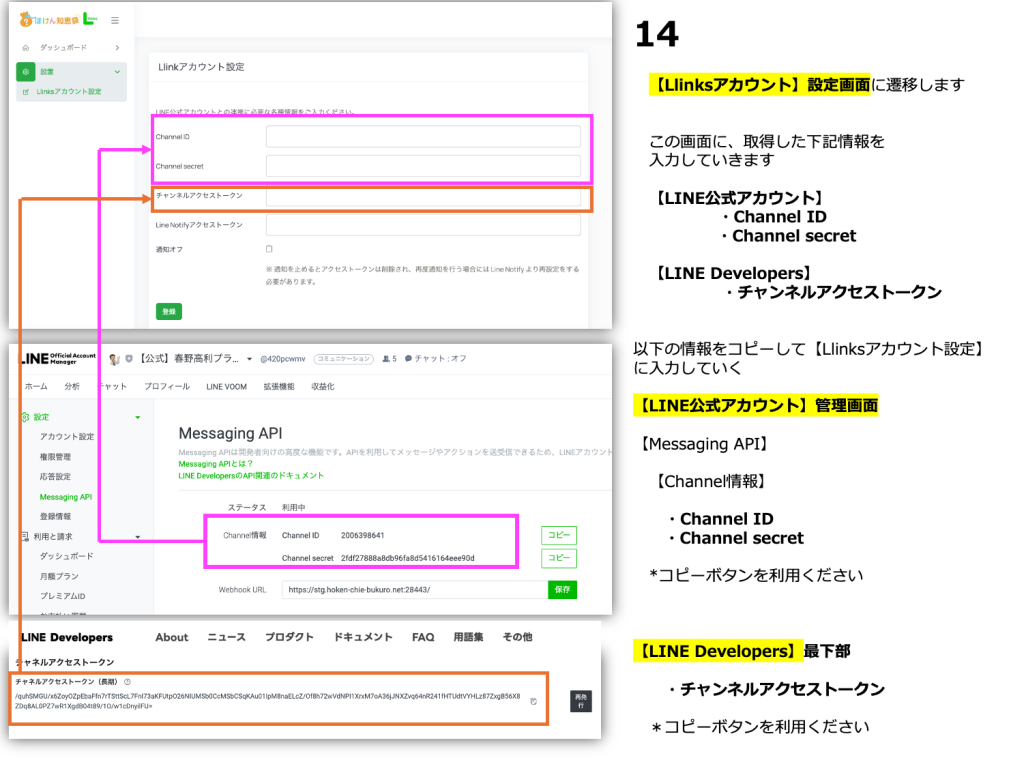Click the friends count icon showing 5
The image size is (1024, 760).
(x=386, y=358)
